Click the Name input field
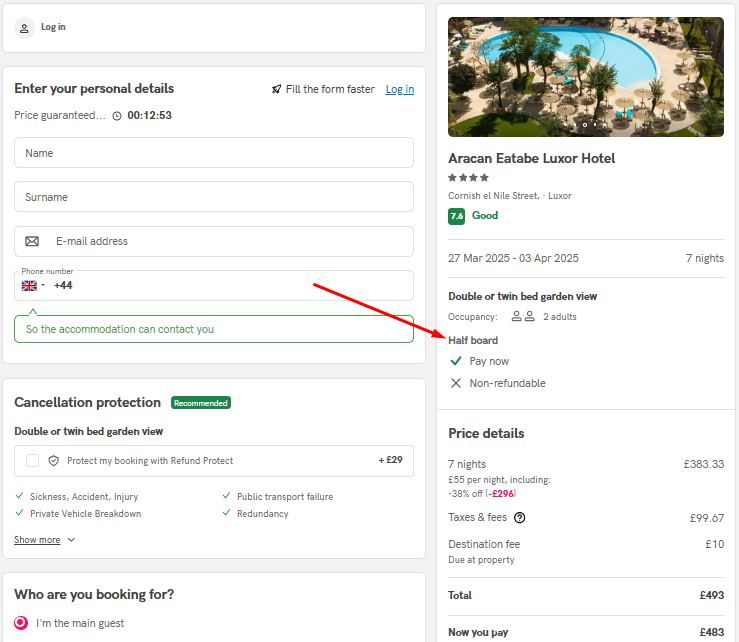 click(214, 153)
